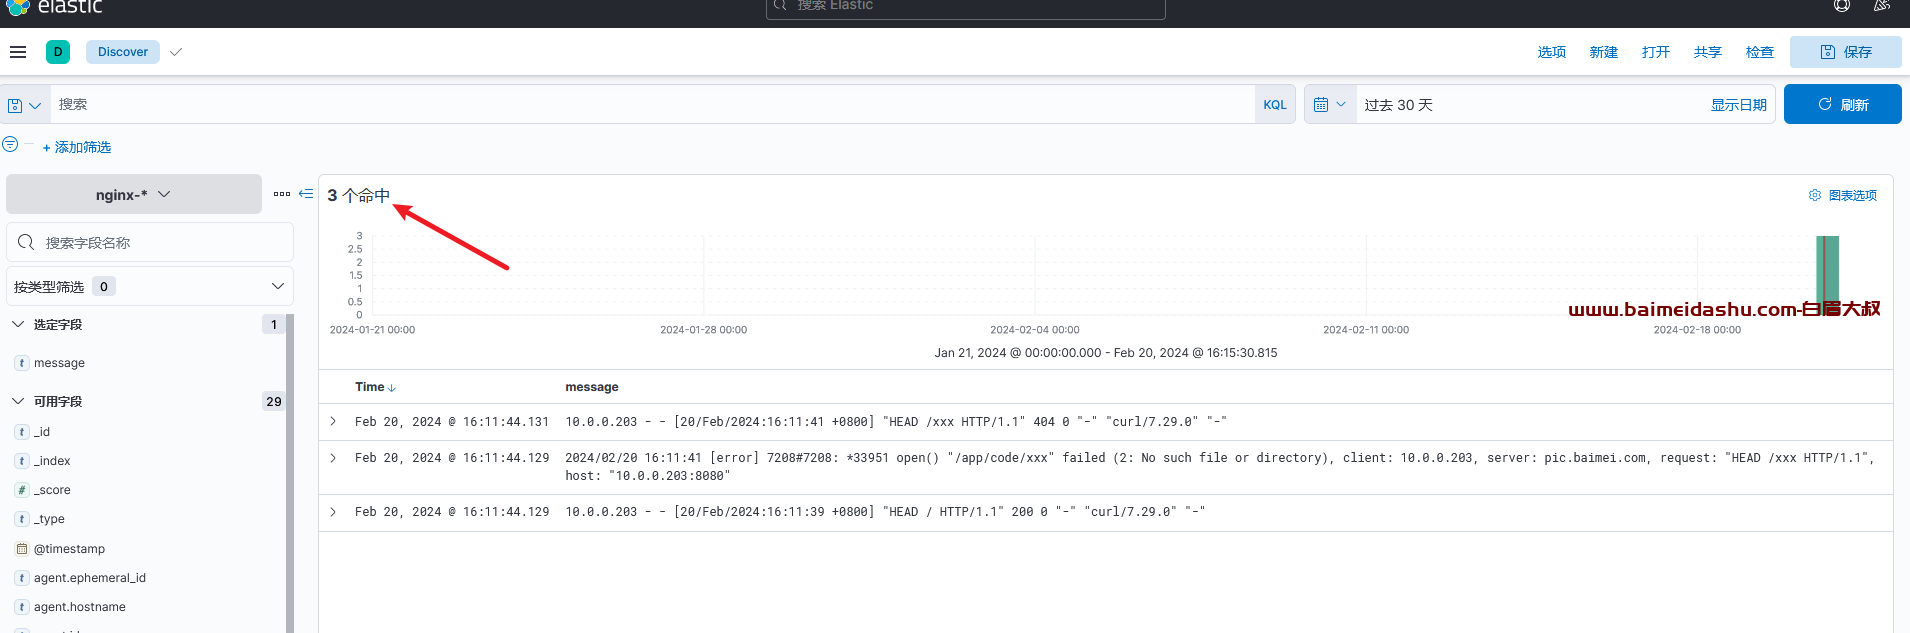Select the agent.hostname field

point(80,607)
